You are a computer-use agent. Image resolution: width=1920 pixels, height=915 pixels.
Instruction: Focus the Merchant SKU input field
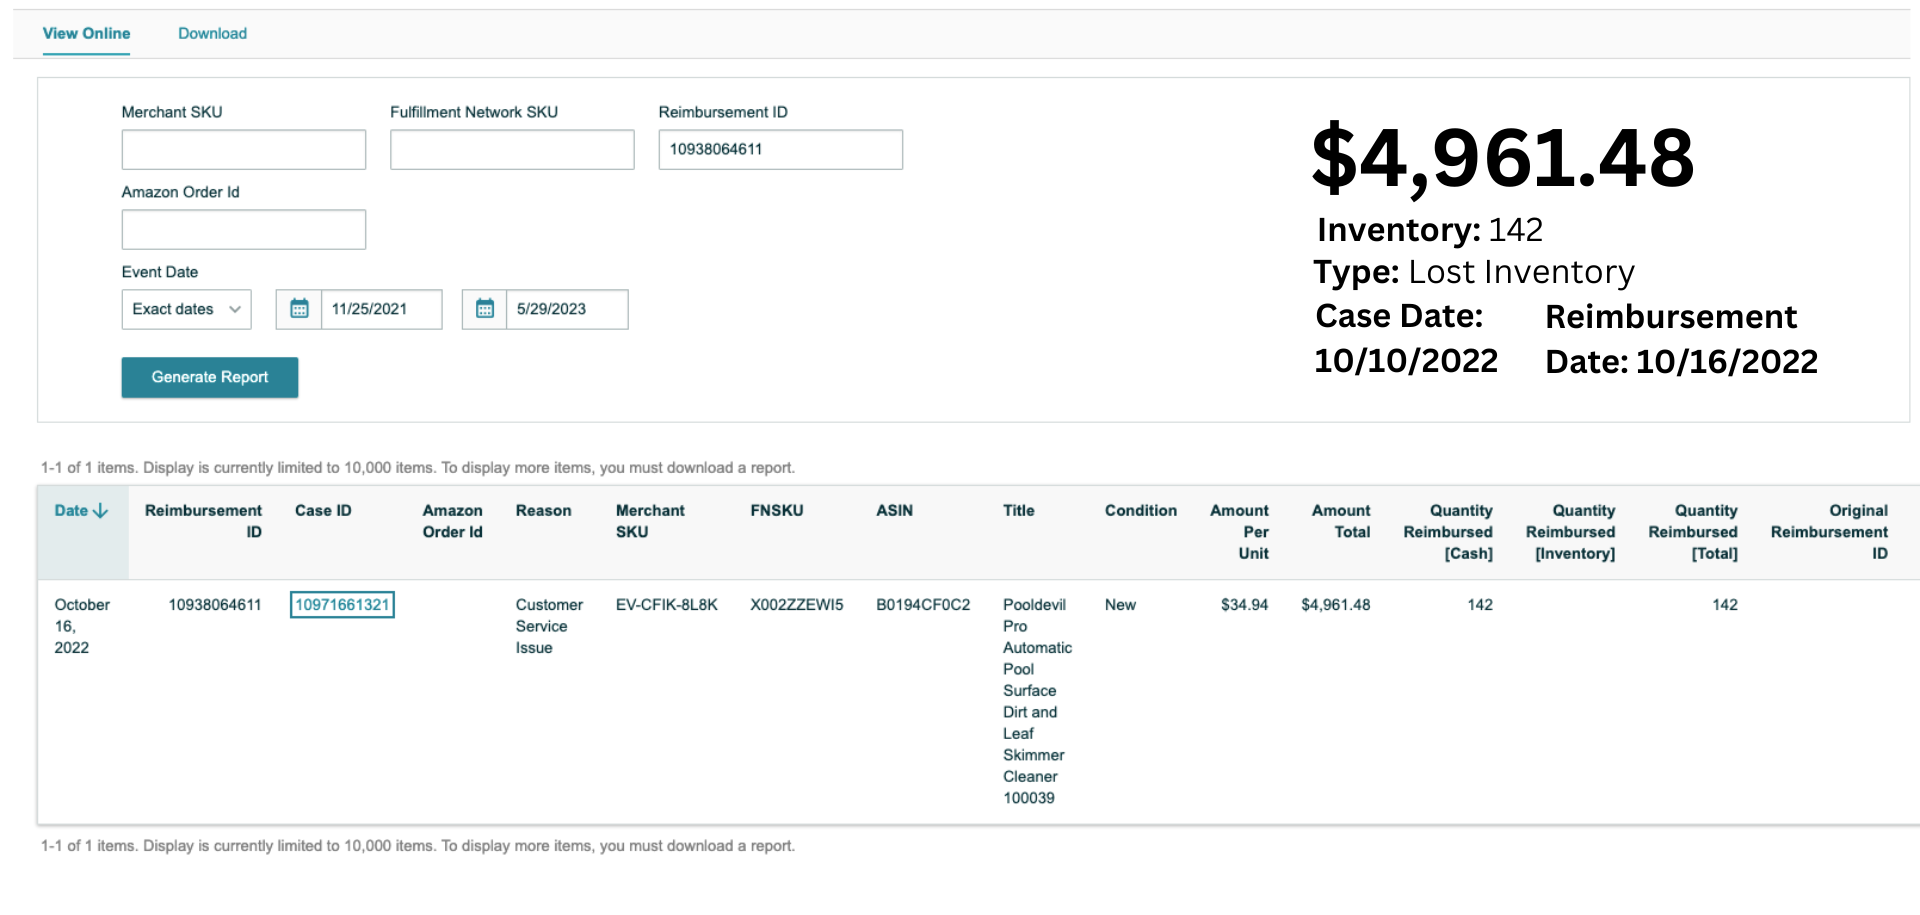(x=244, y=149)
